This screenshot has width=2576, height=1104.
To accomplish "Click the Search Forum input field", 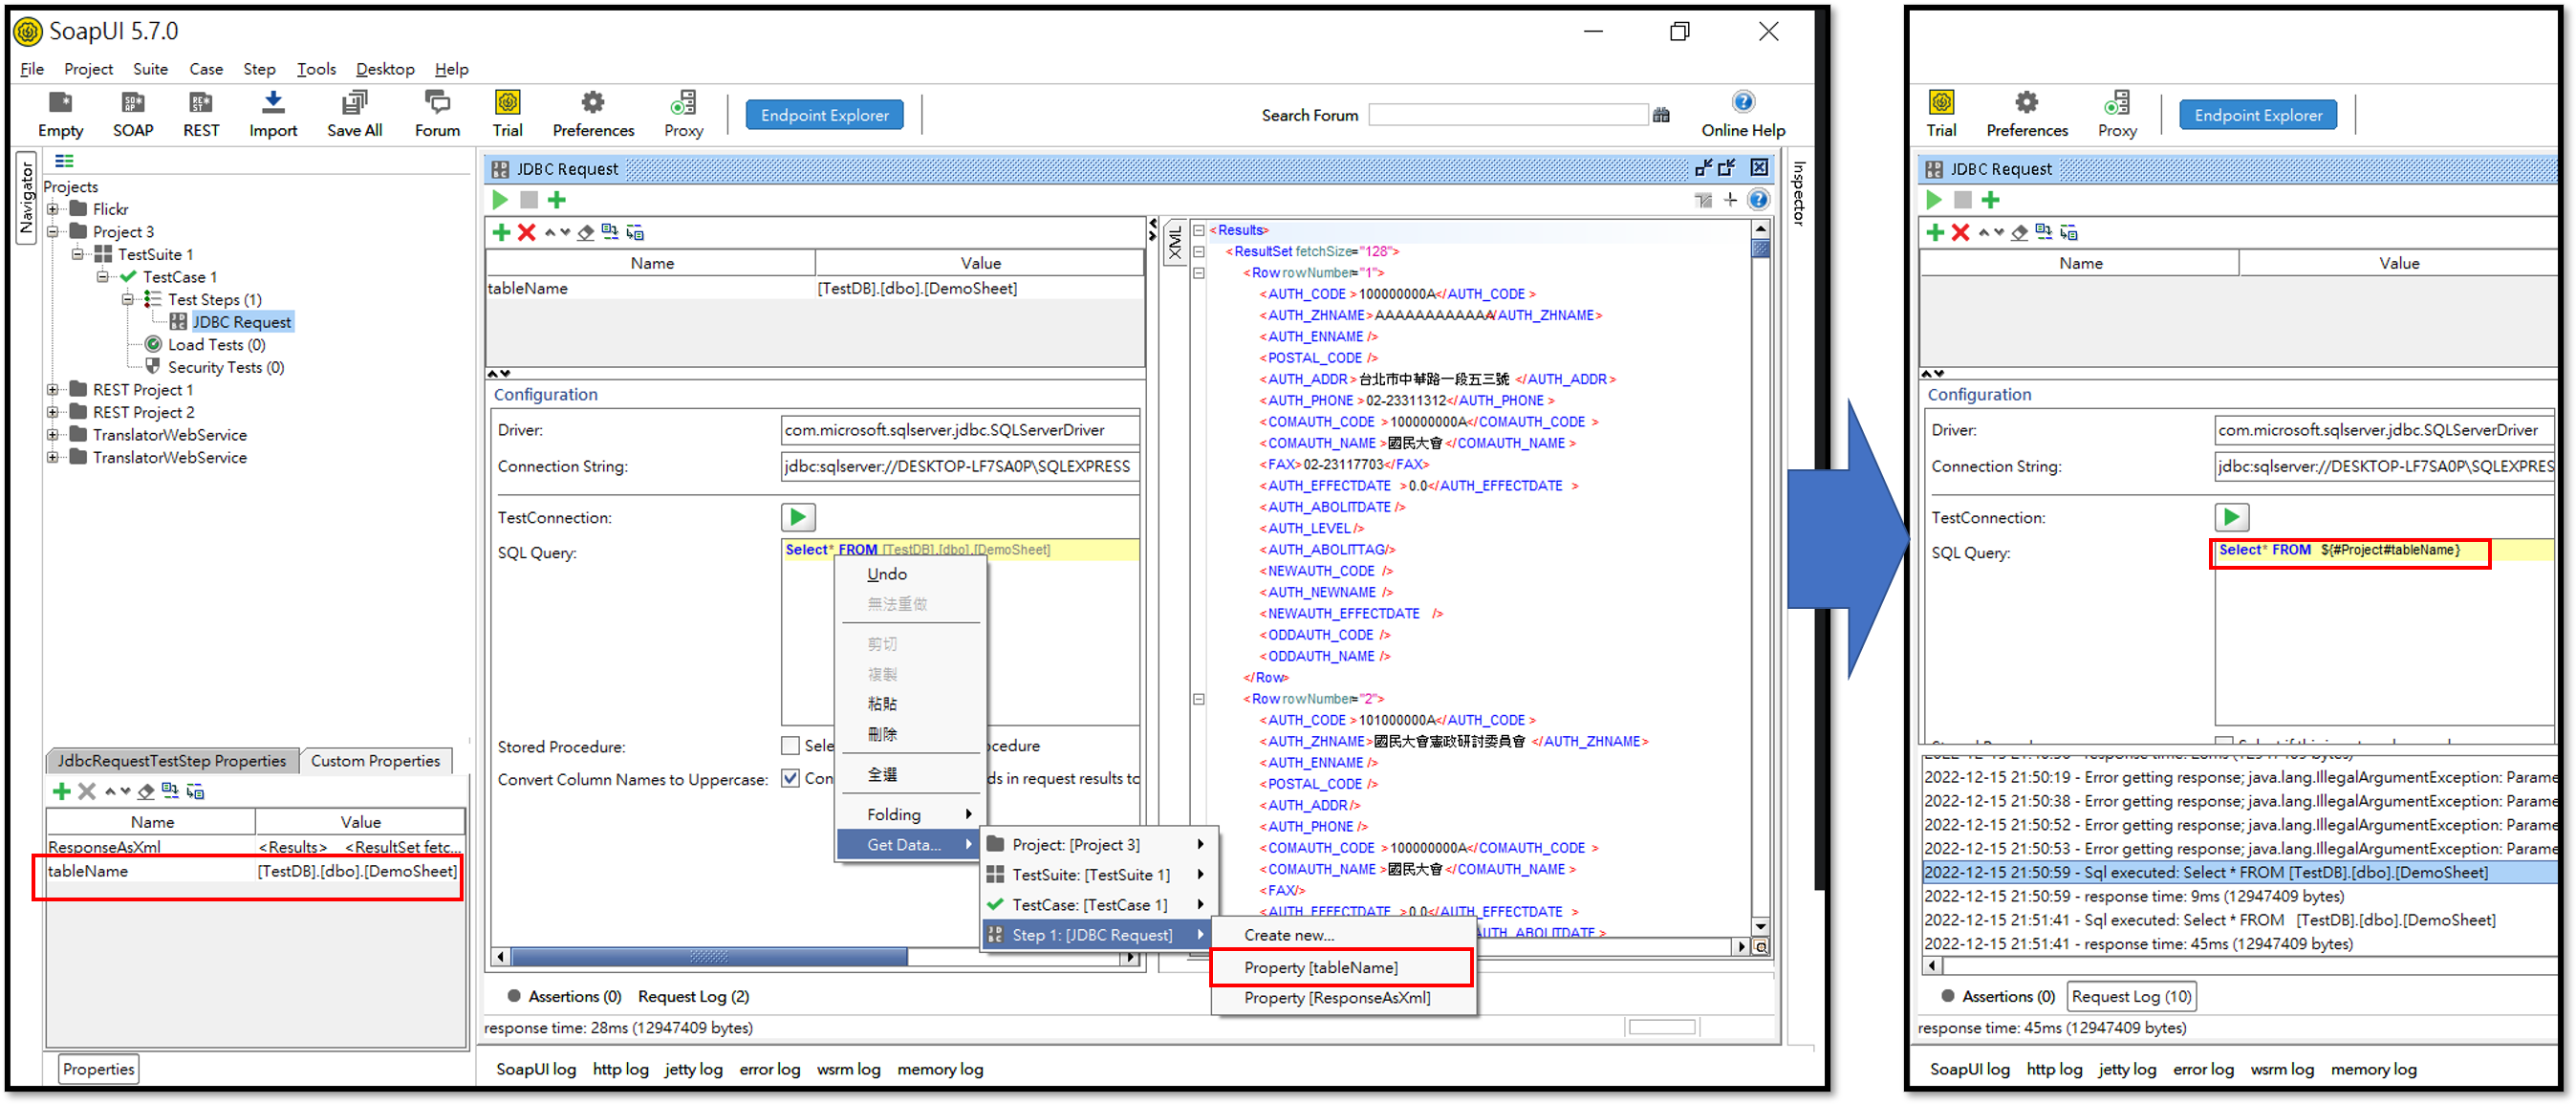I will pos(1507,115).
